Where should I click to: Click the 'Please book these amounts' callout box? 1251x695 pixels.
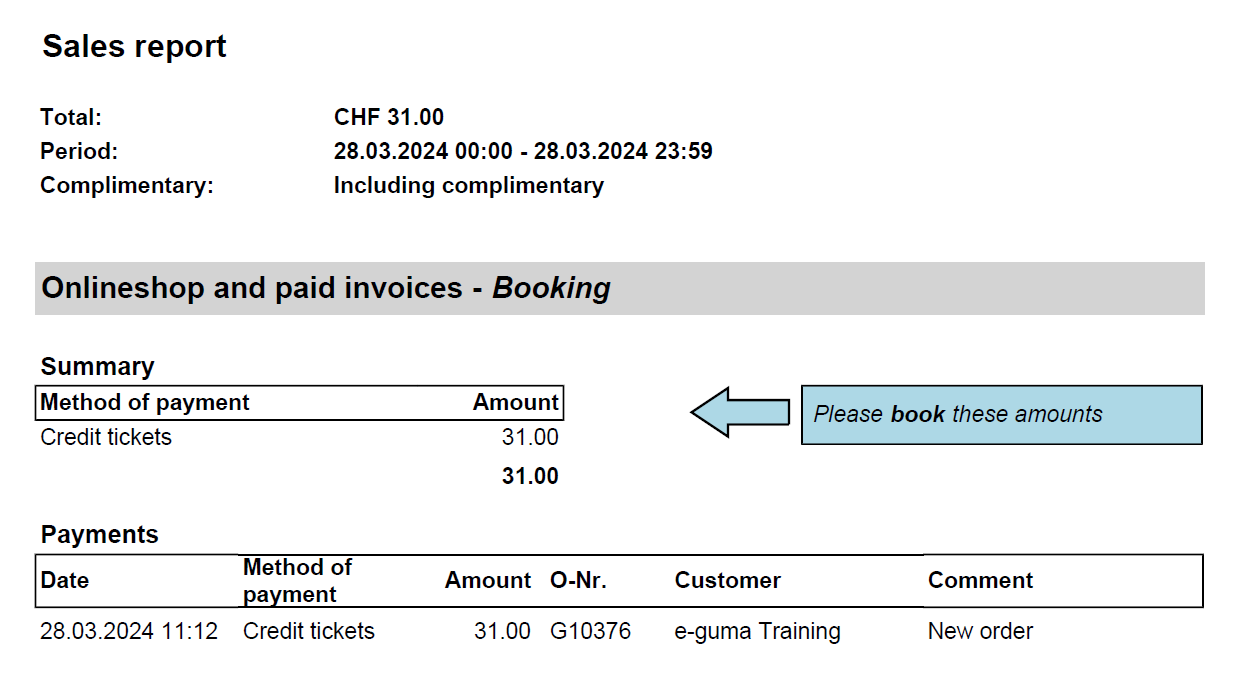[x=1001, y=415]
